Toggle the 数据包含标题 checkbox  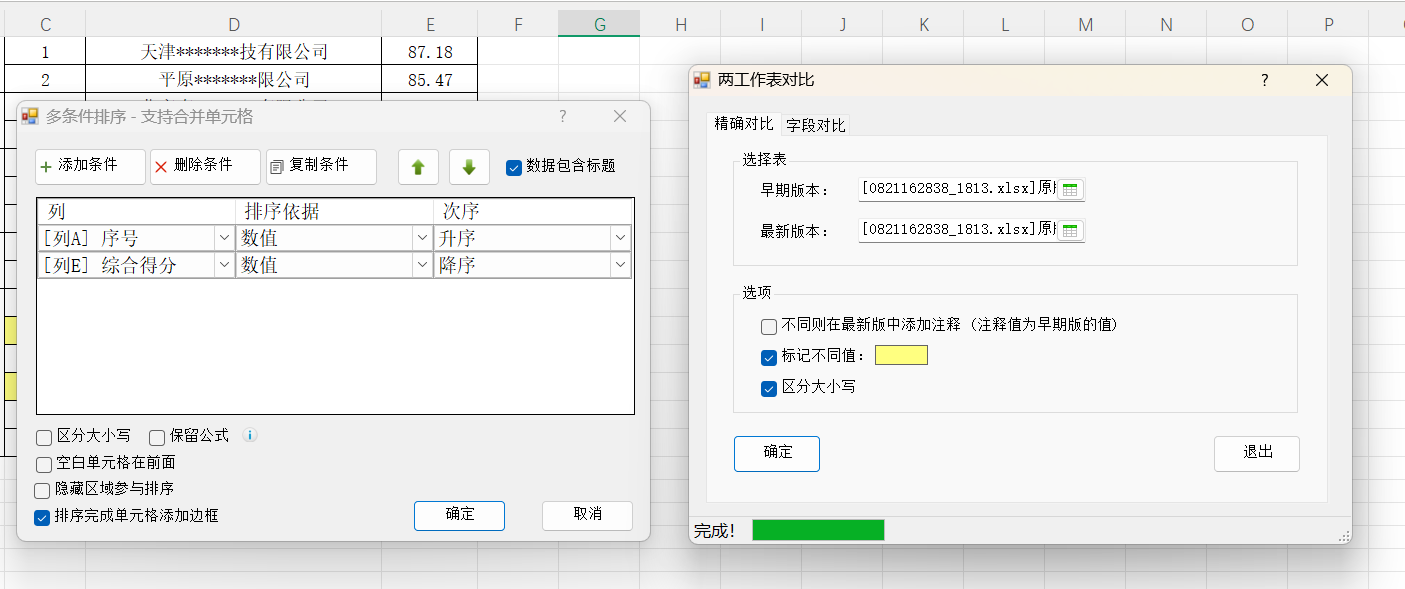[514, 167]
